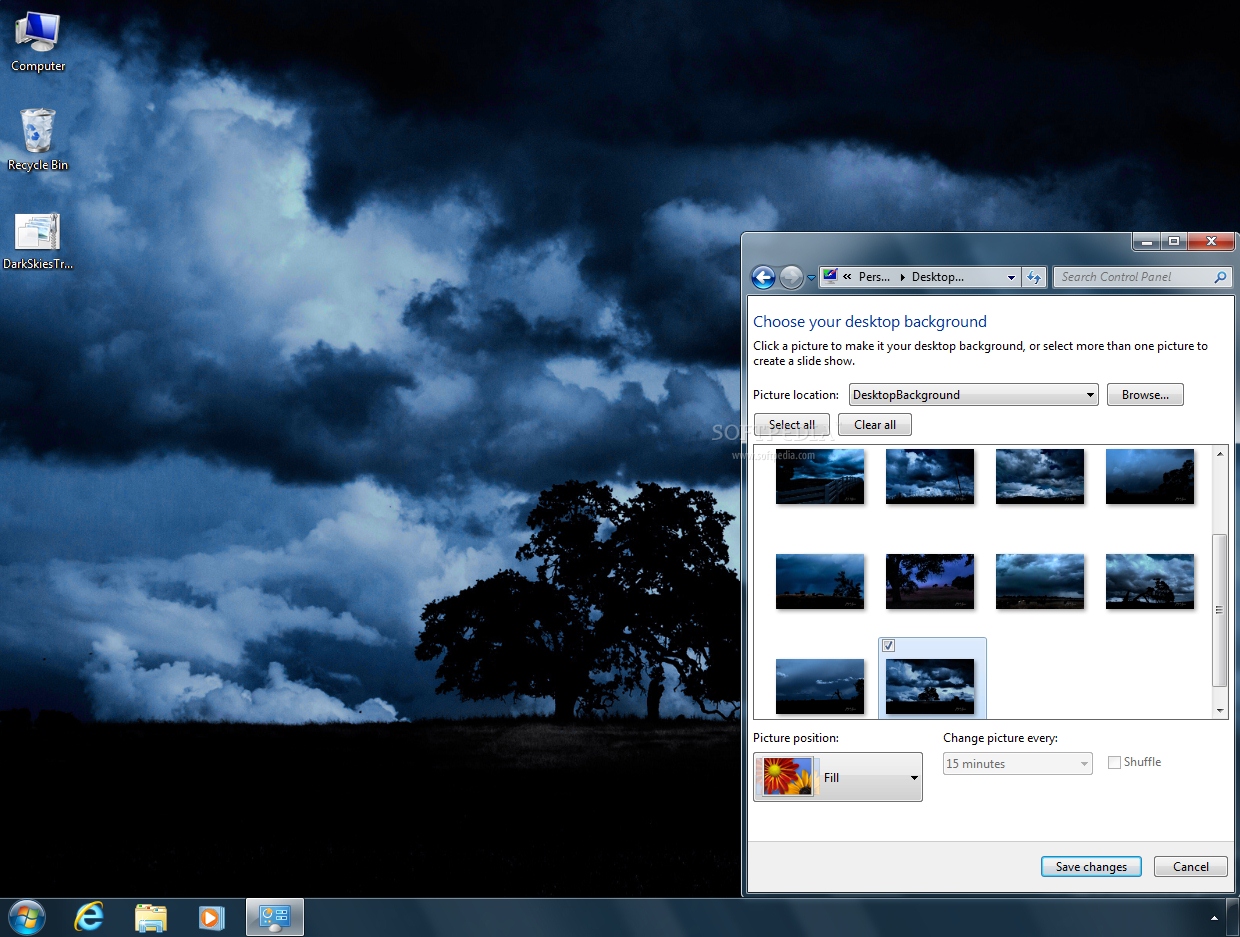Viewport: 1240px width, 937px height.
Task: Click the checked tree wallpaper thumbnail
Action: [930, 687]
